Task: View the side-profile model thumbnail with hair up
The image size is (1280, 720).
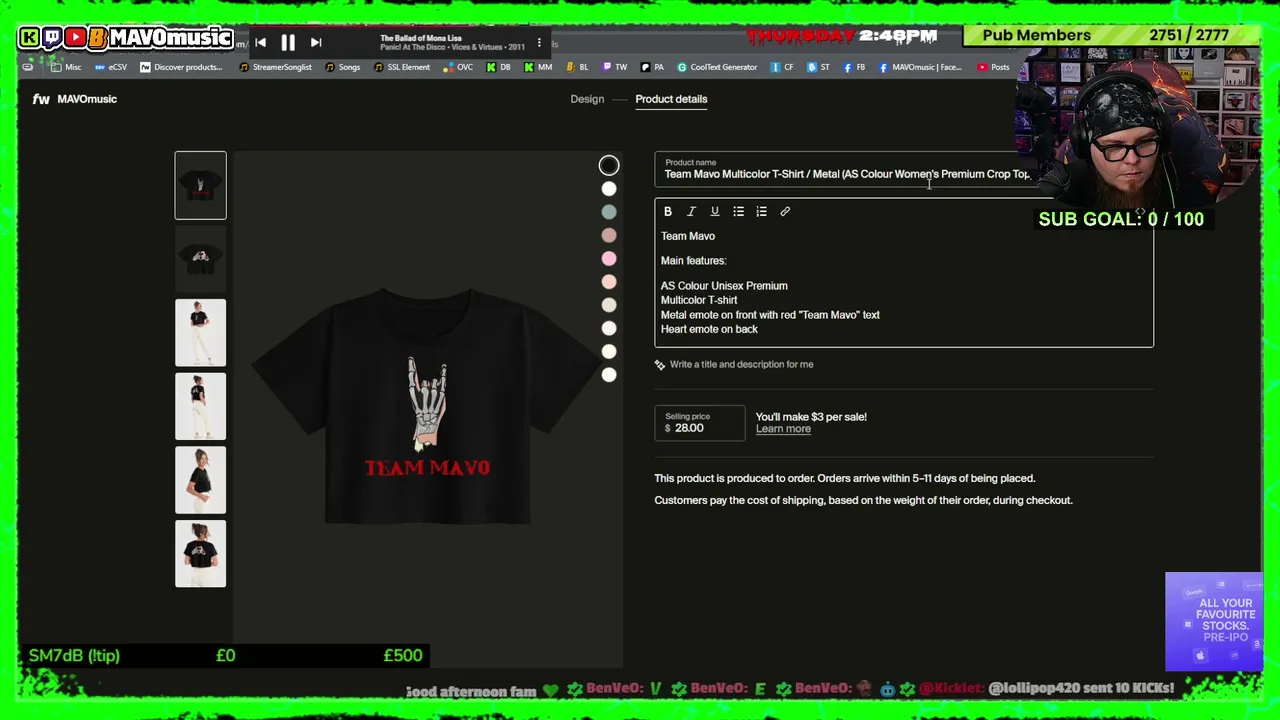Action: [201, 480]
